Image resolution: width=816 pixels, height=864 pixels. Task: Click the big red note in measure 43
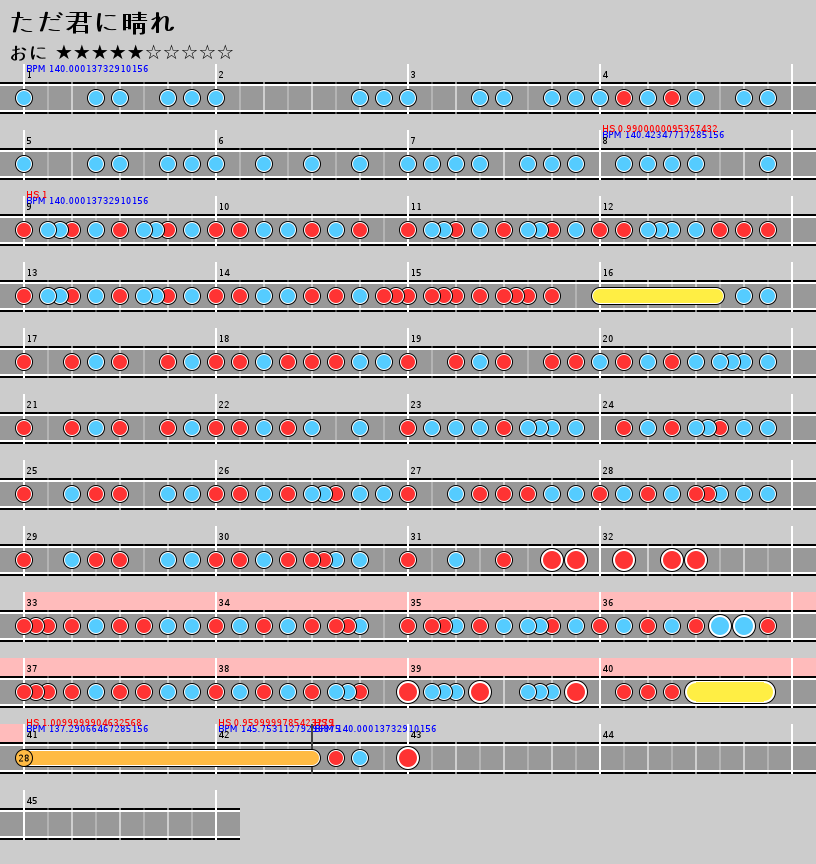[408, 758]
